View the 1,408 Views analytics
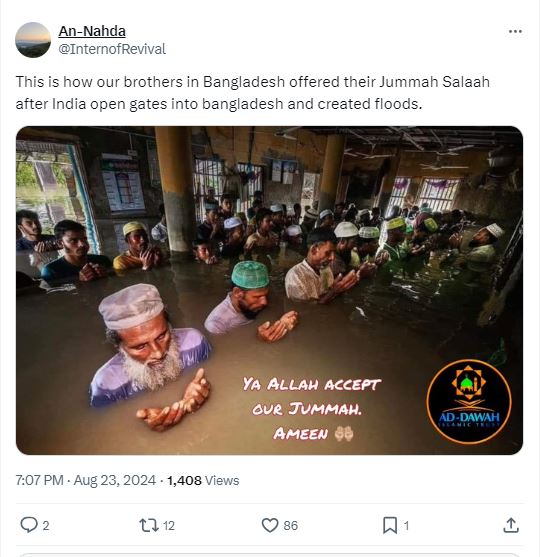Screen dimensions: 541x557 point(203,480)
